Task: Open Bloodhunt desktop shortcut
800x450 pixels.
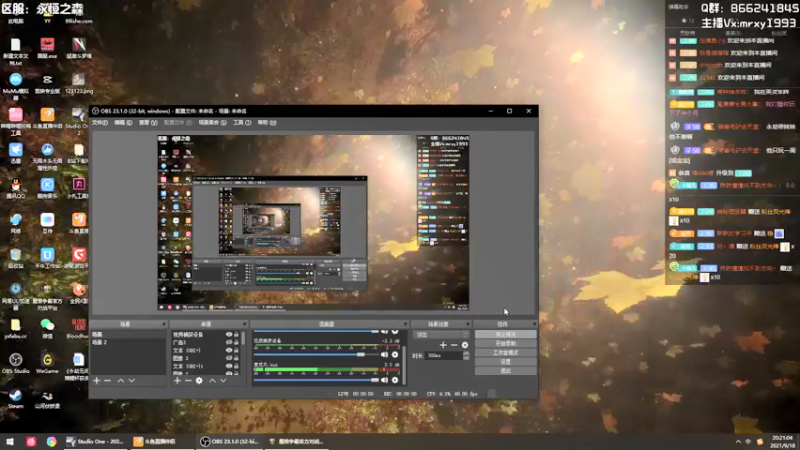Action: pos(79,328)
